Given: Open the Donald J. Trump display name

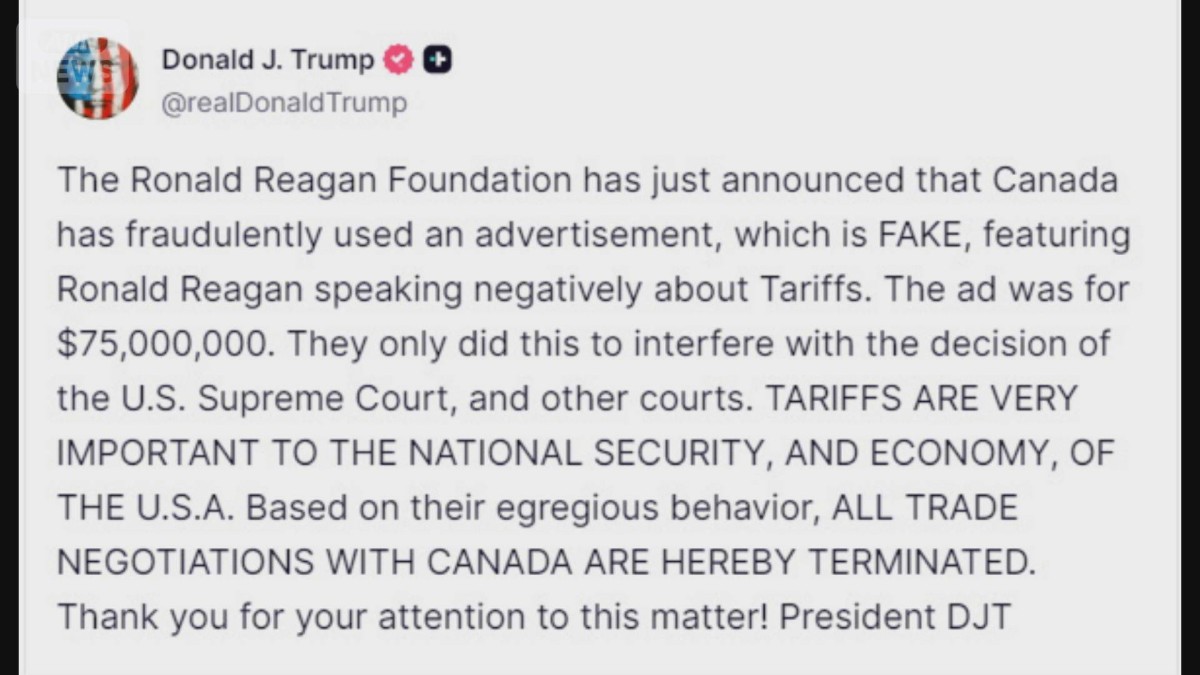Looking at the screenshot, I should tap(268, 60).
